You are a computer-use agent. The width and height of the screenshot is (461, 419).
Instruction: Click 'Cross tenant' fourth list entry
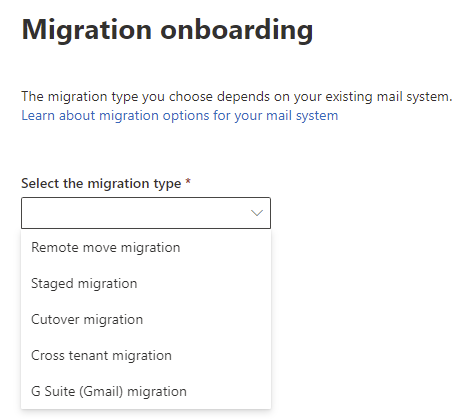coord(70,356)
